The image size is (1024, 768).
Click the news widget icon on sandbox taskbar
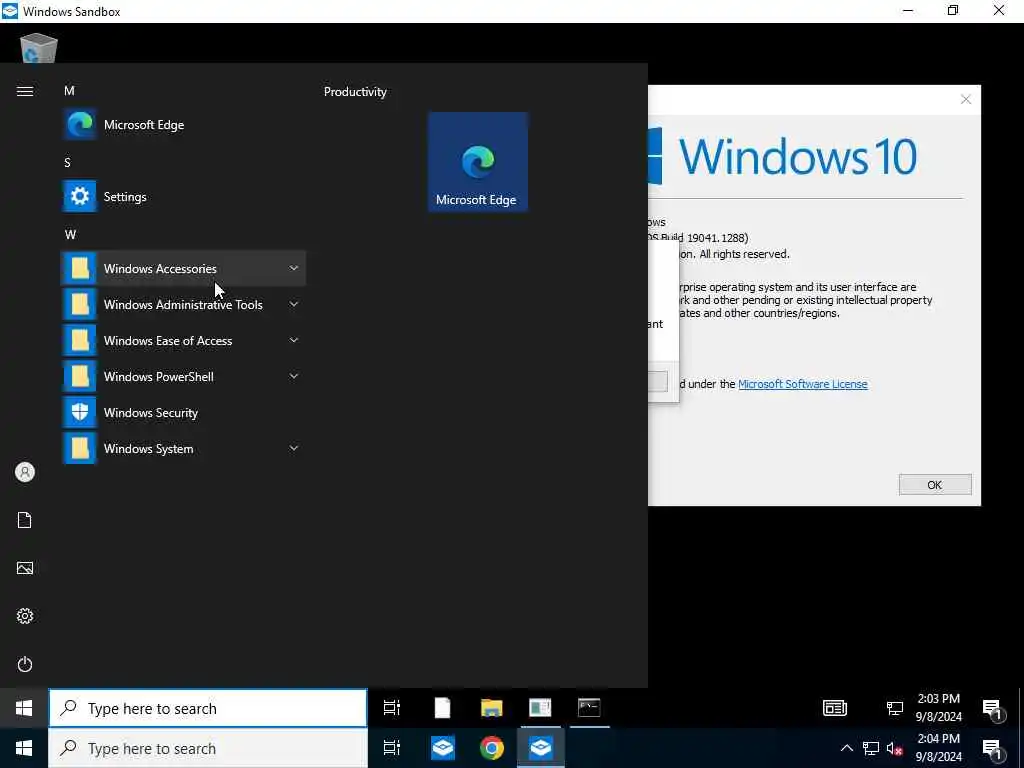(x=835, y=708)
